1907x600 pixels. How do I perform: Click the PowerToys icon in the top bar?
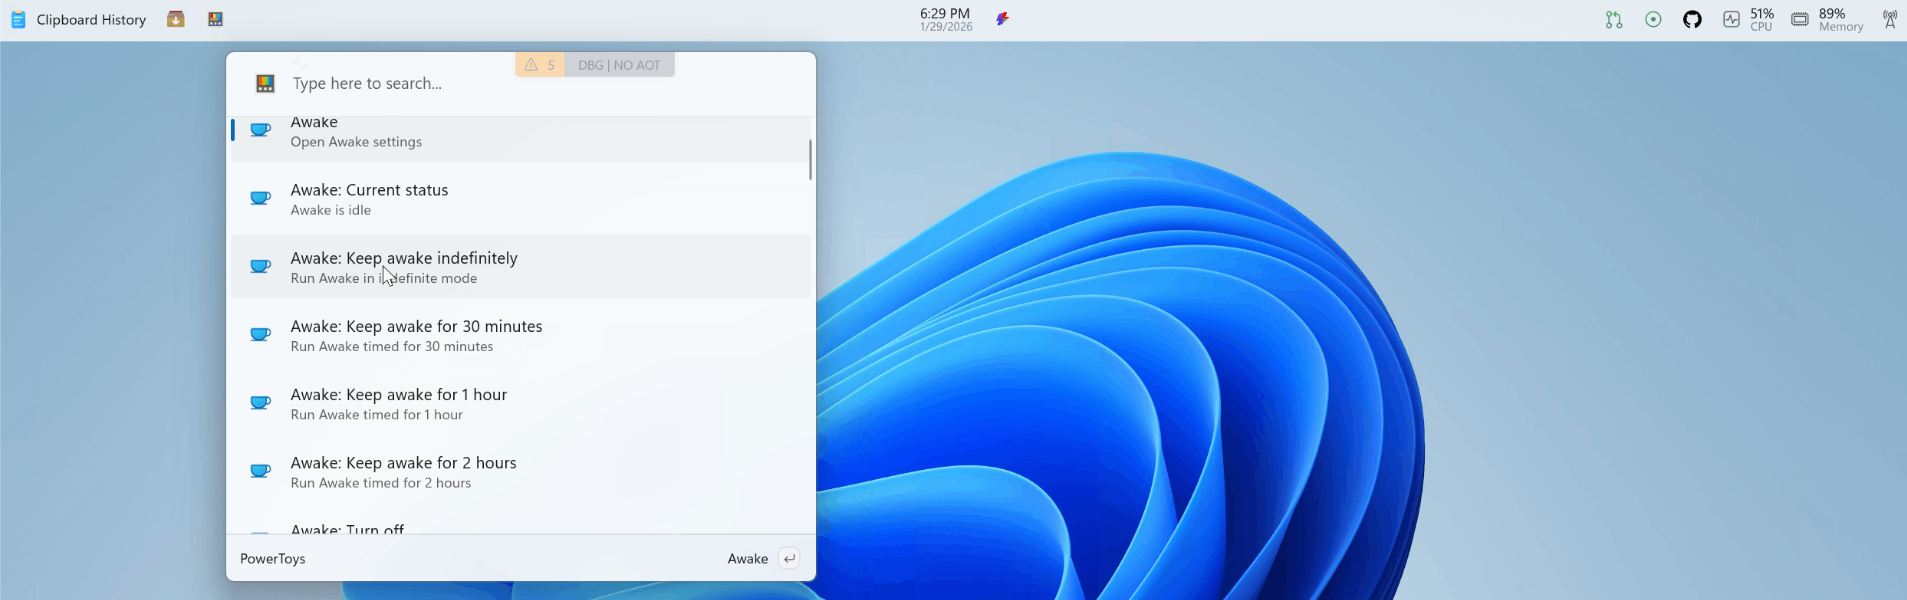click(x=215, y=19)
